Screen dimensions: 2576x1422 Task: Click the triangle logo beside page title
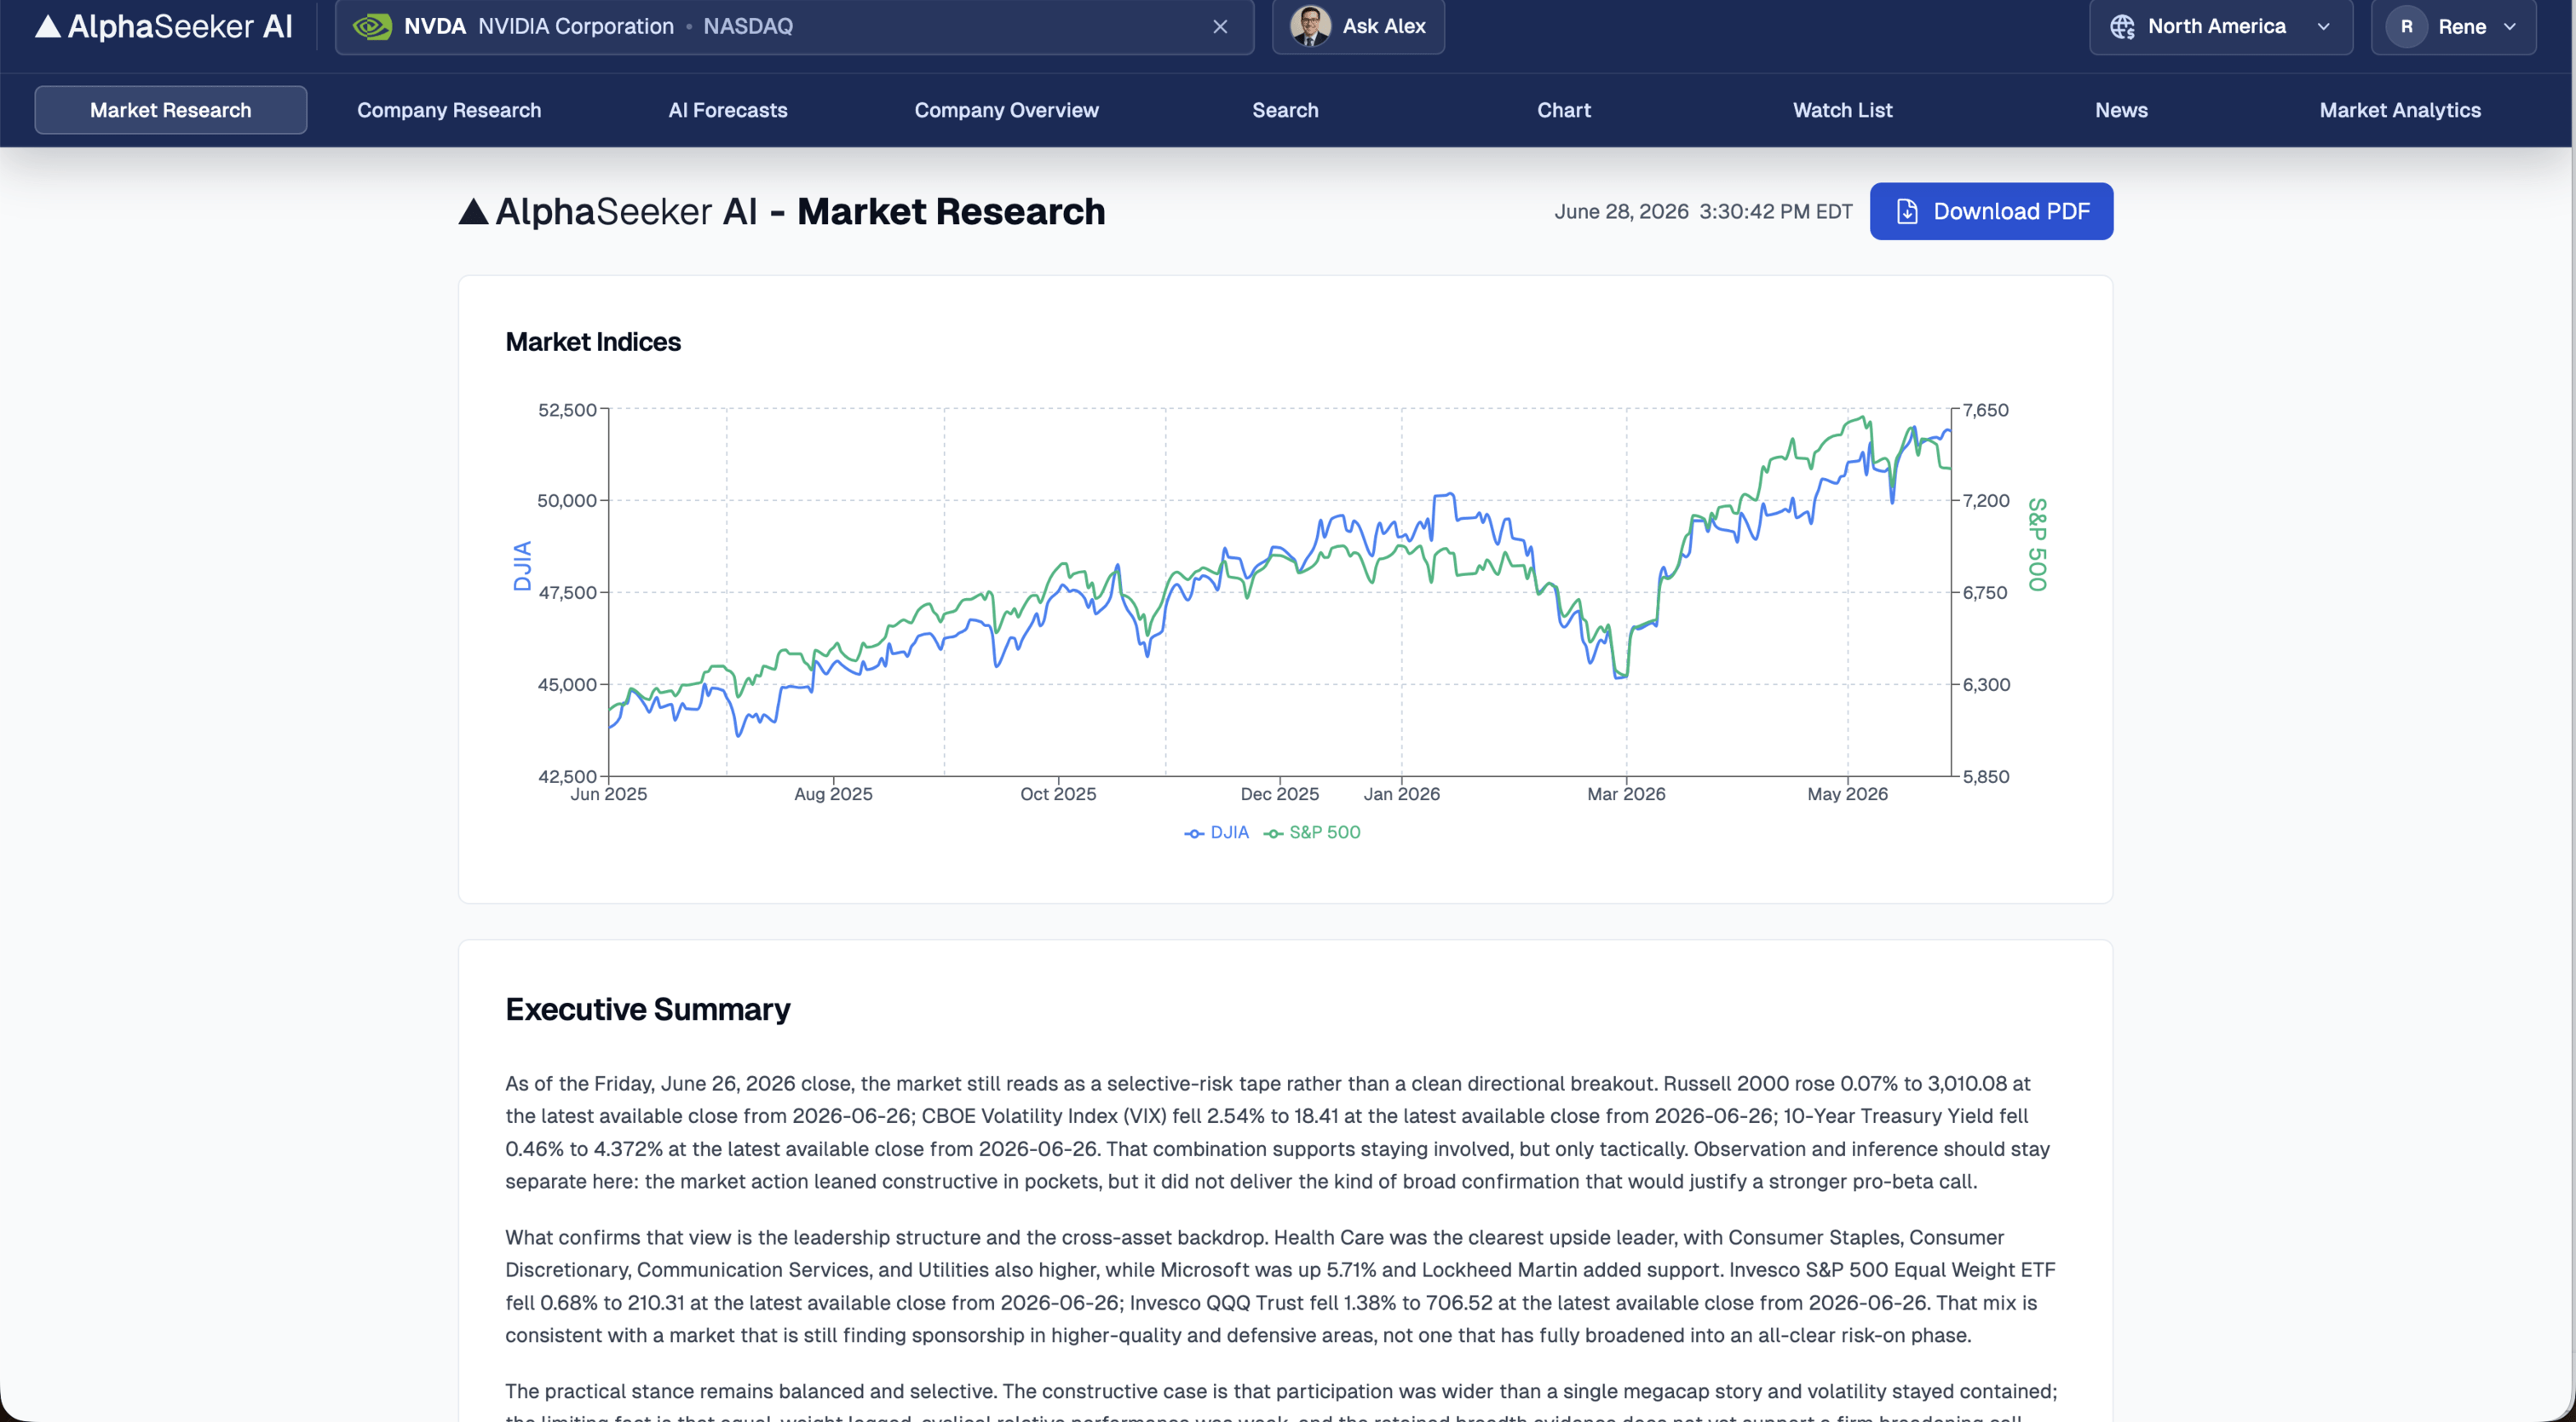(x=473, y=211)
